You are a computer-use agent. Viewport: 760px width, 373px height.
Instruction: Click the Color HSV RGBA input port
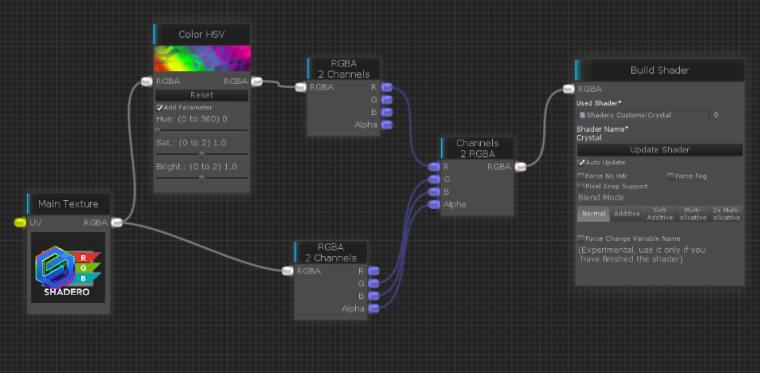(147, 81)
